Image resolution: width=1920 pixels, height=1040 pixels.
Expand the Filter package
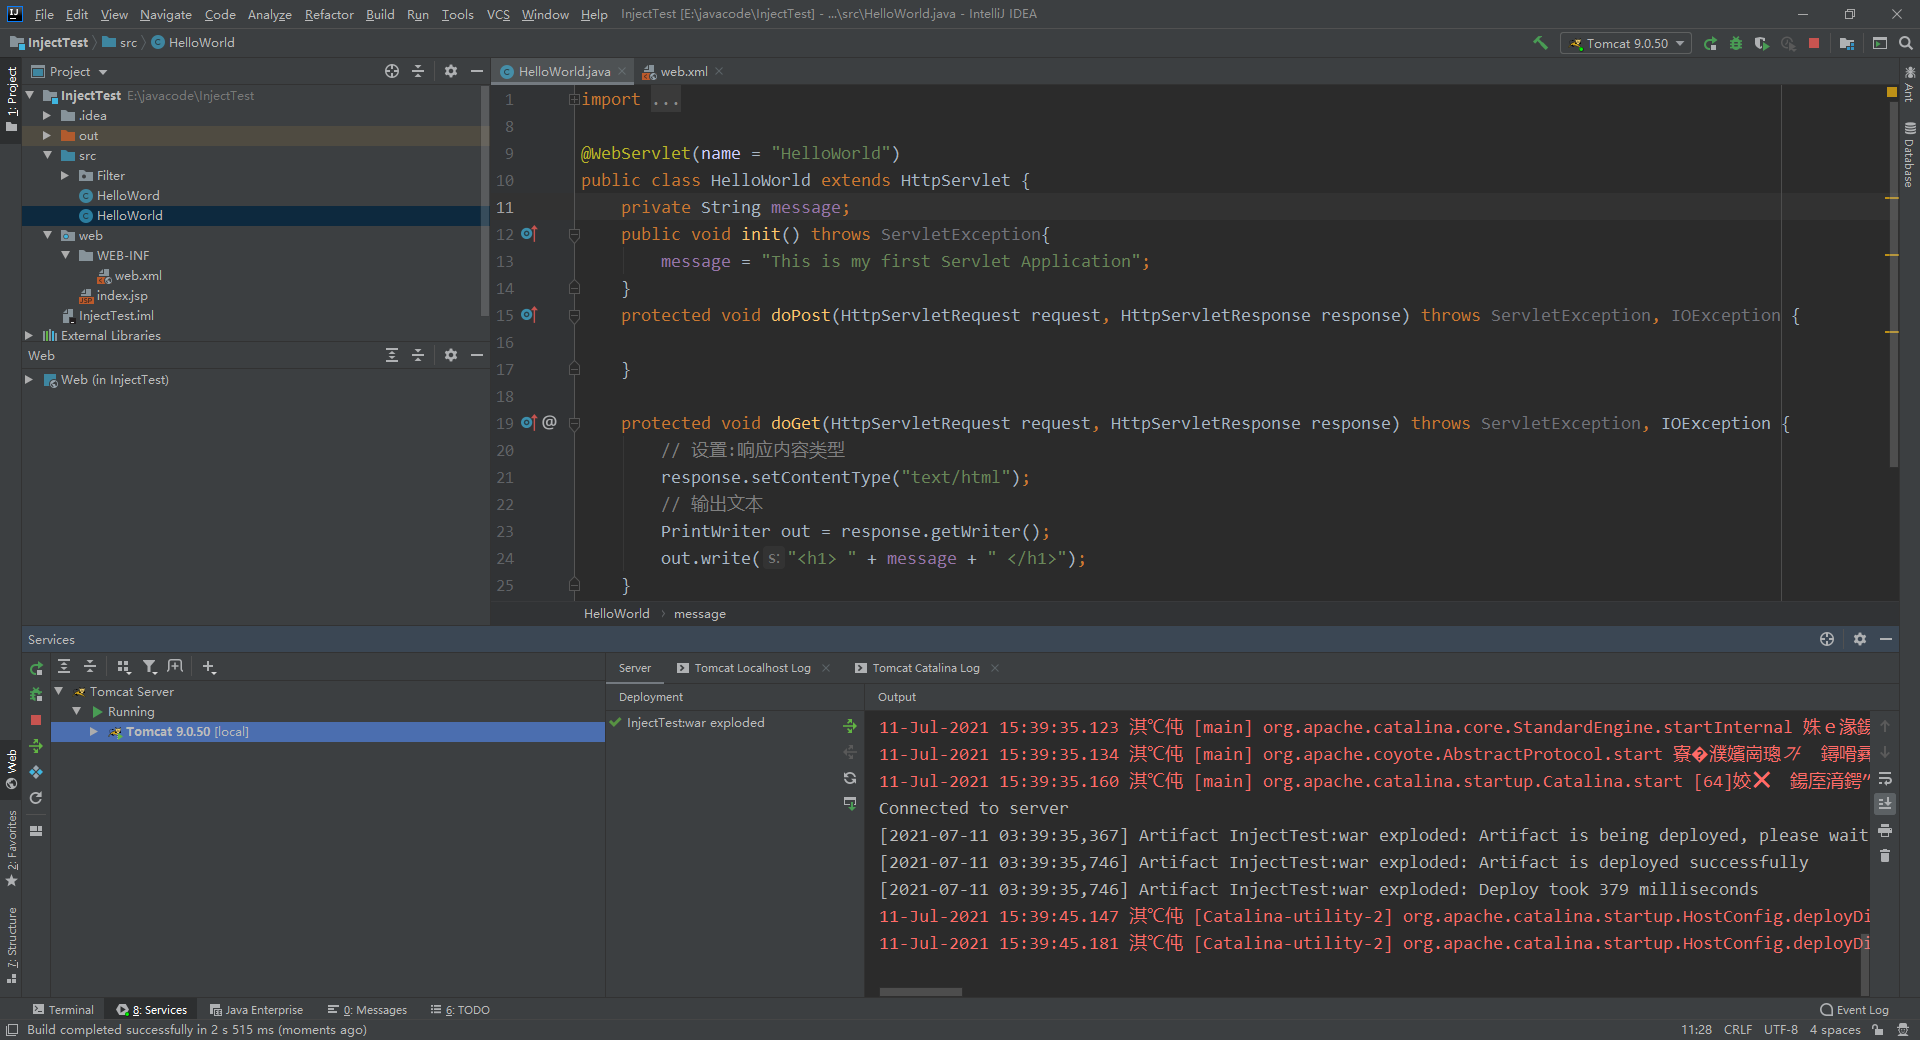click(x=65, y=175)
